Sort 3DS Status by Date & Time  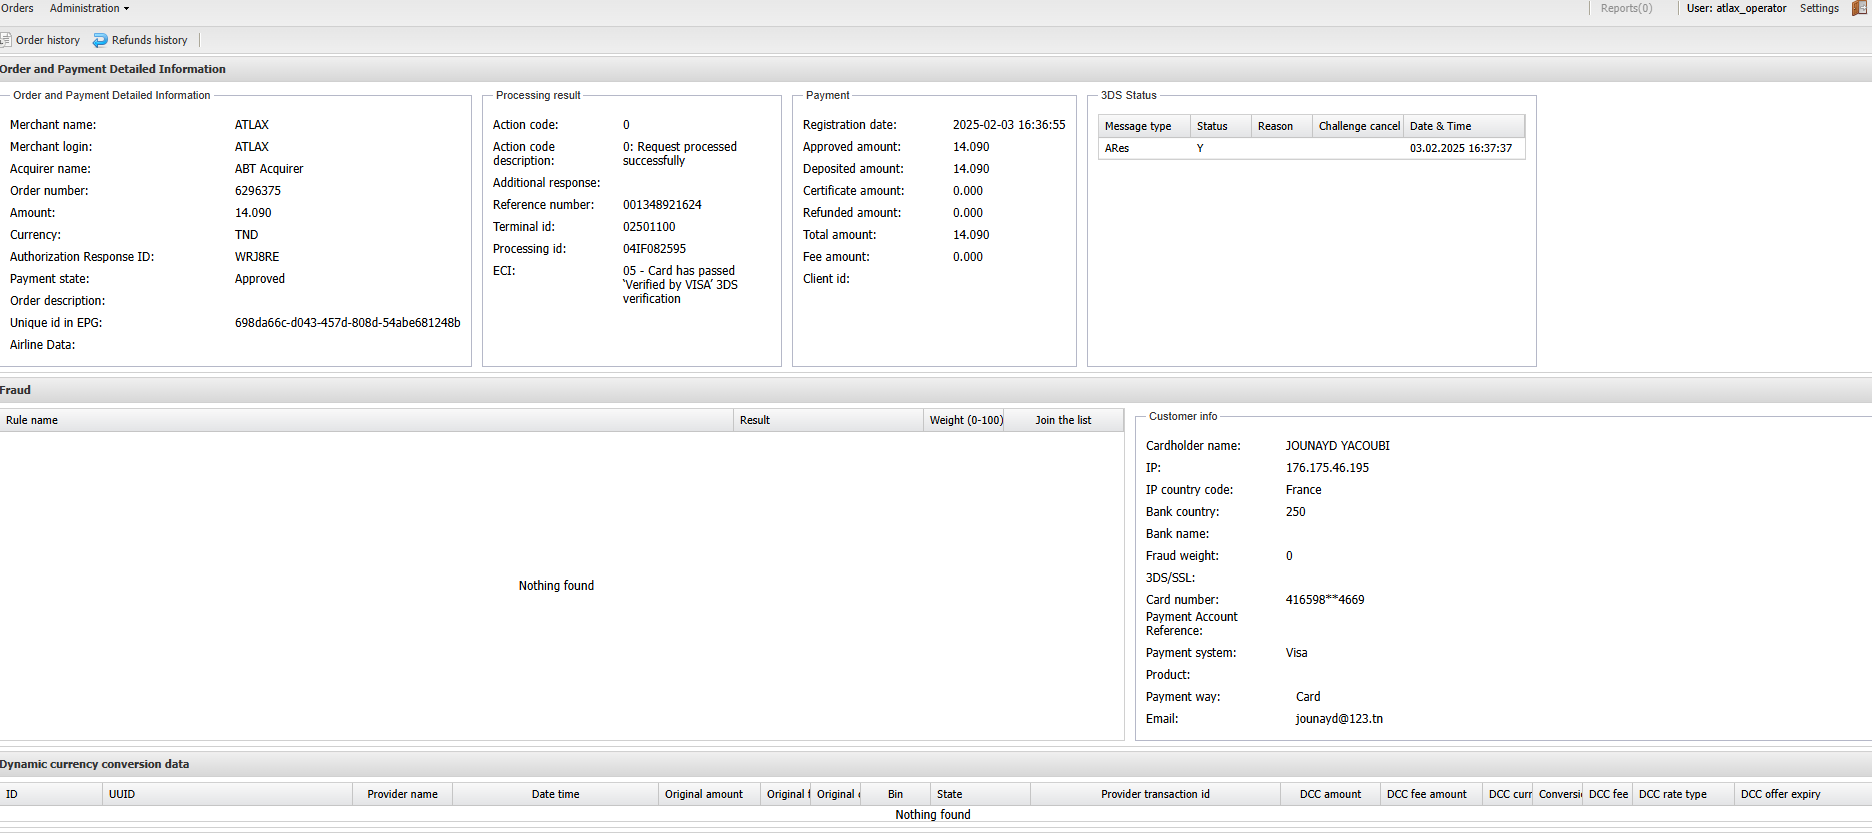[1440, 126]
